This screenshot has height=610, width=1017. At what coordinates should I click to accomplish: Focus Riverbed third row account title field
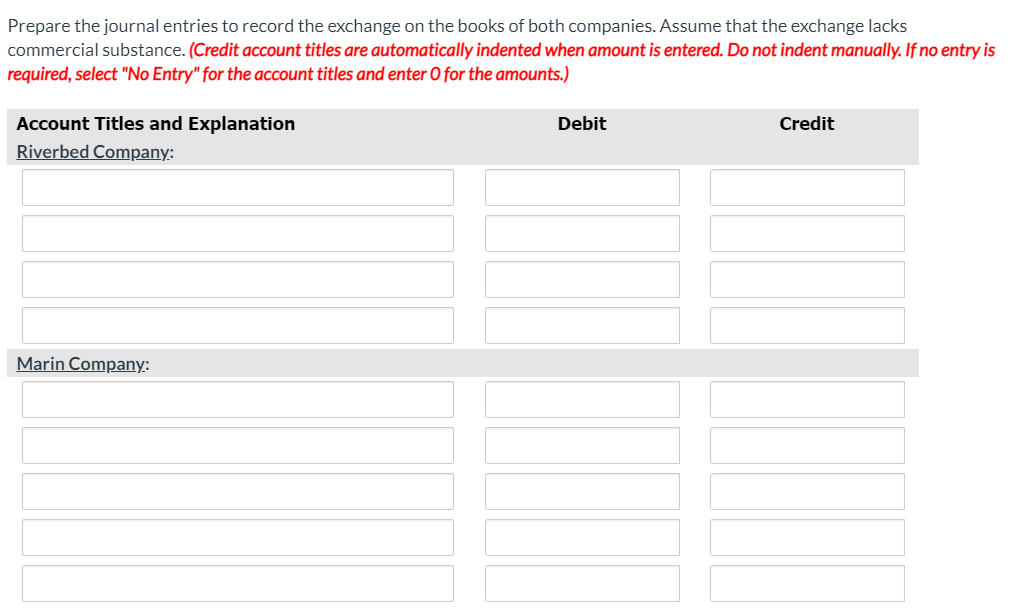tap(237, 280)
